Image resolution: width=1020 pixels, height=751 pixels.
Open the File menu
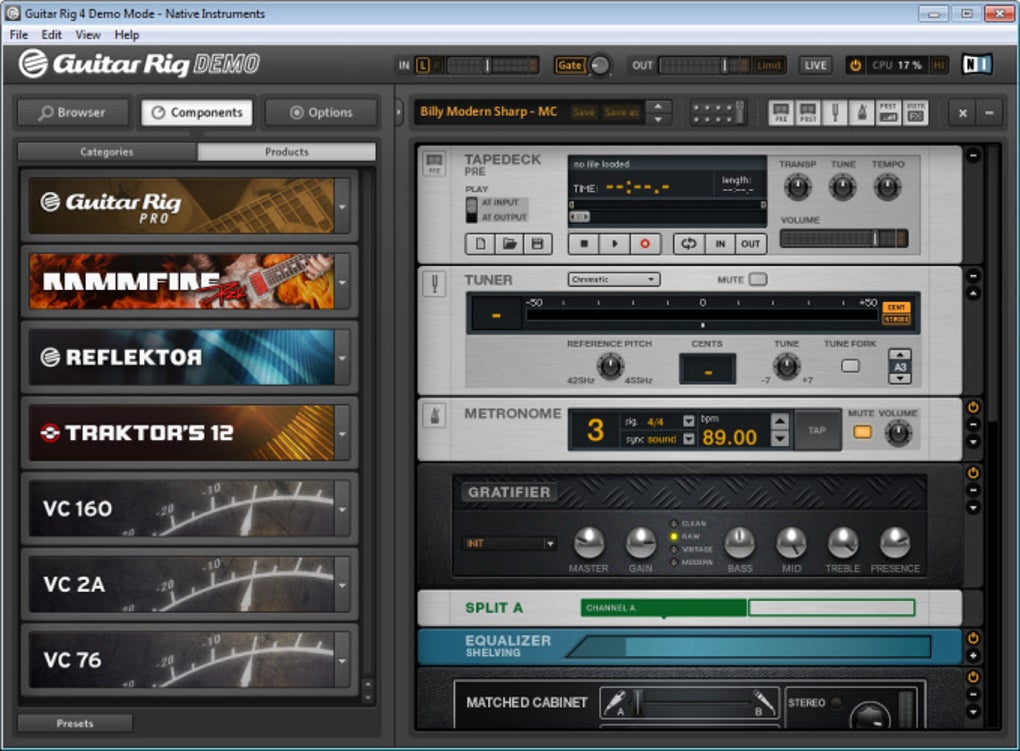pos(19,35)
